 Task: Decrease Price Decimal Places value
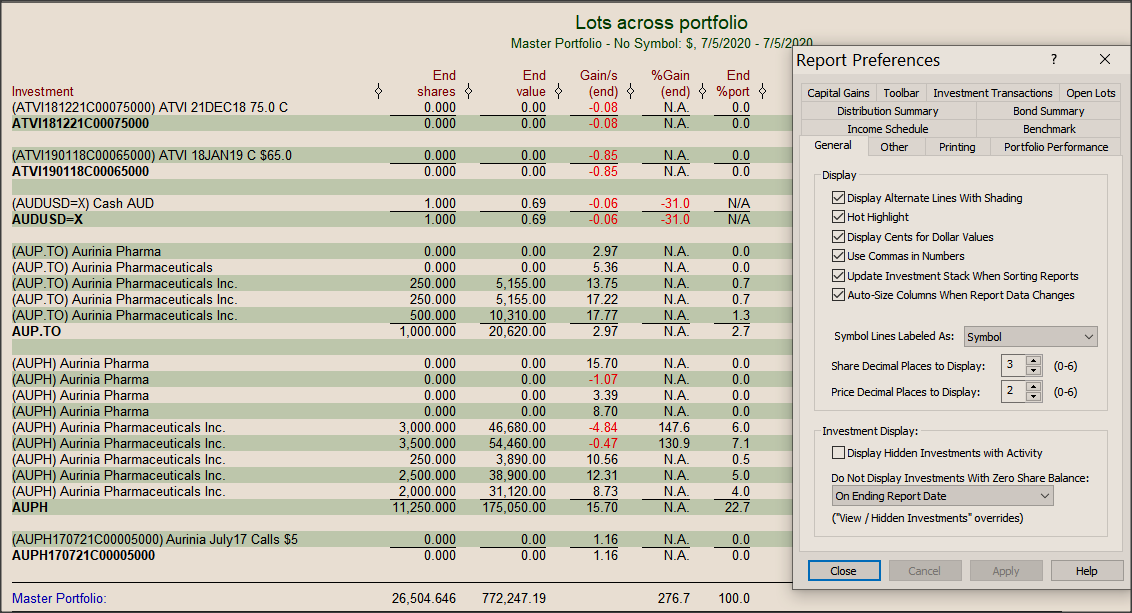point(1034,396)
